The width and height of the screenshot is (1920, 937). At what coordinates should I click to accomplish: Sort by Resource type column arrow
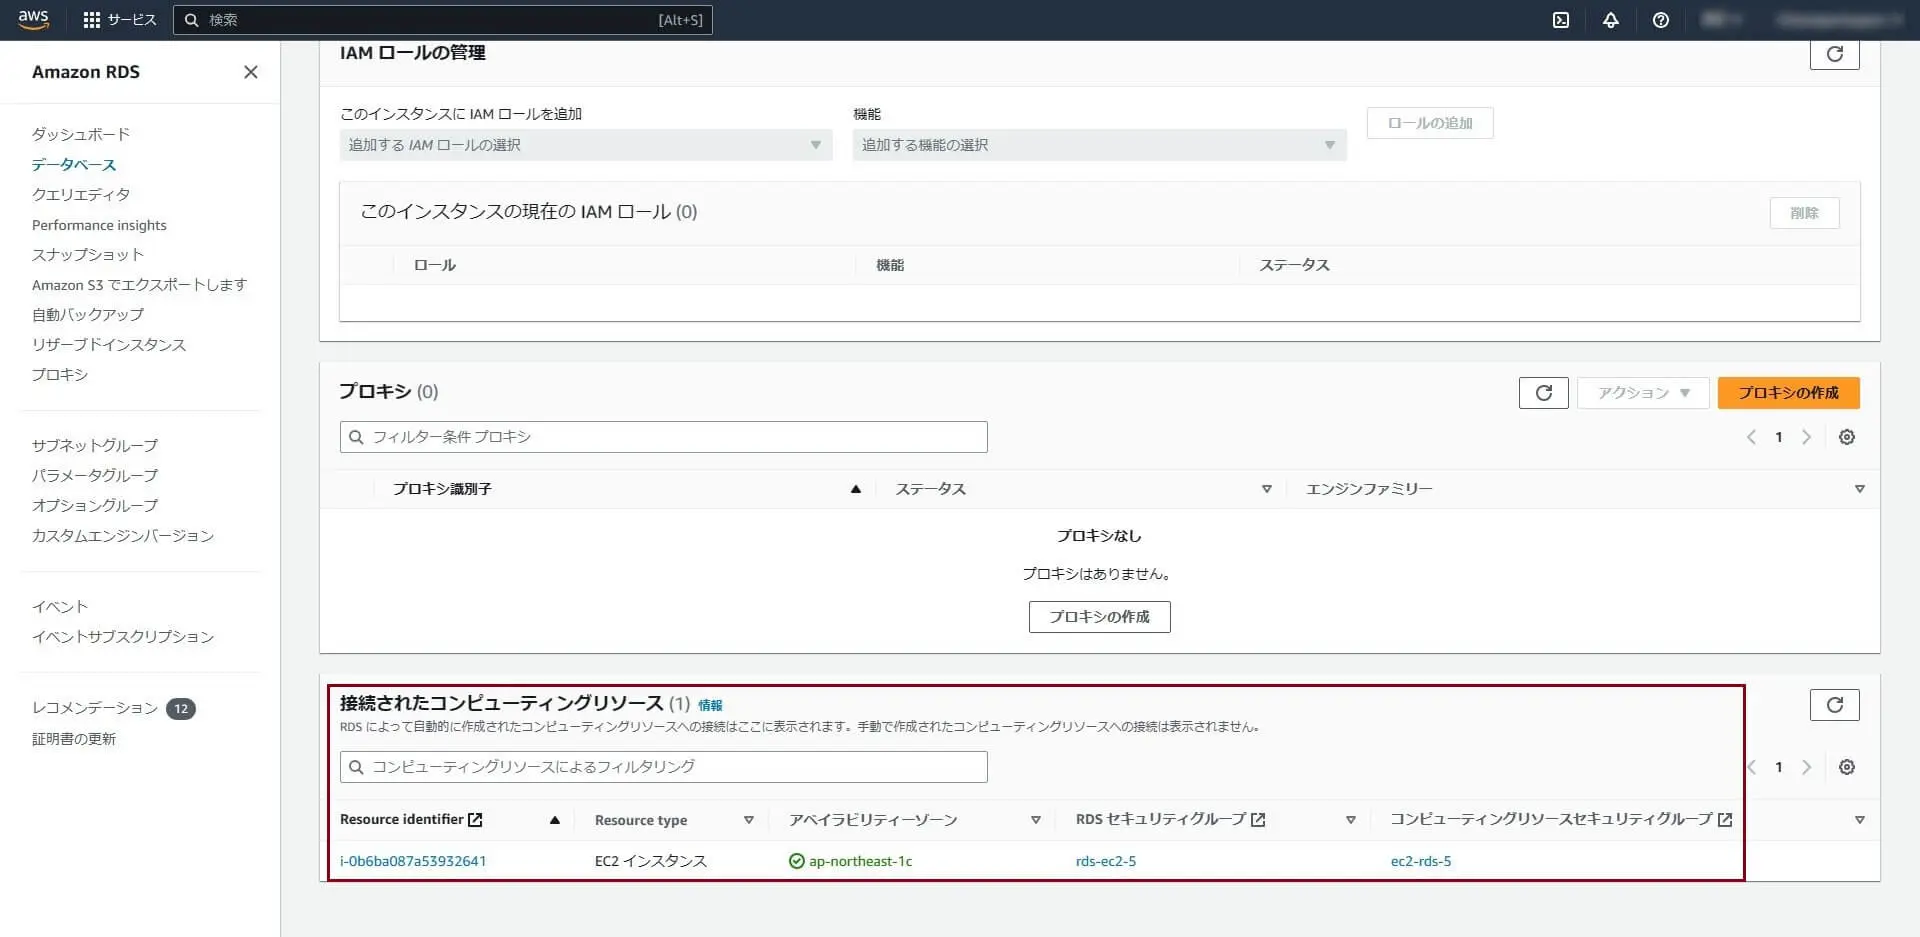coord(749,820)
